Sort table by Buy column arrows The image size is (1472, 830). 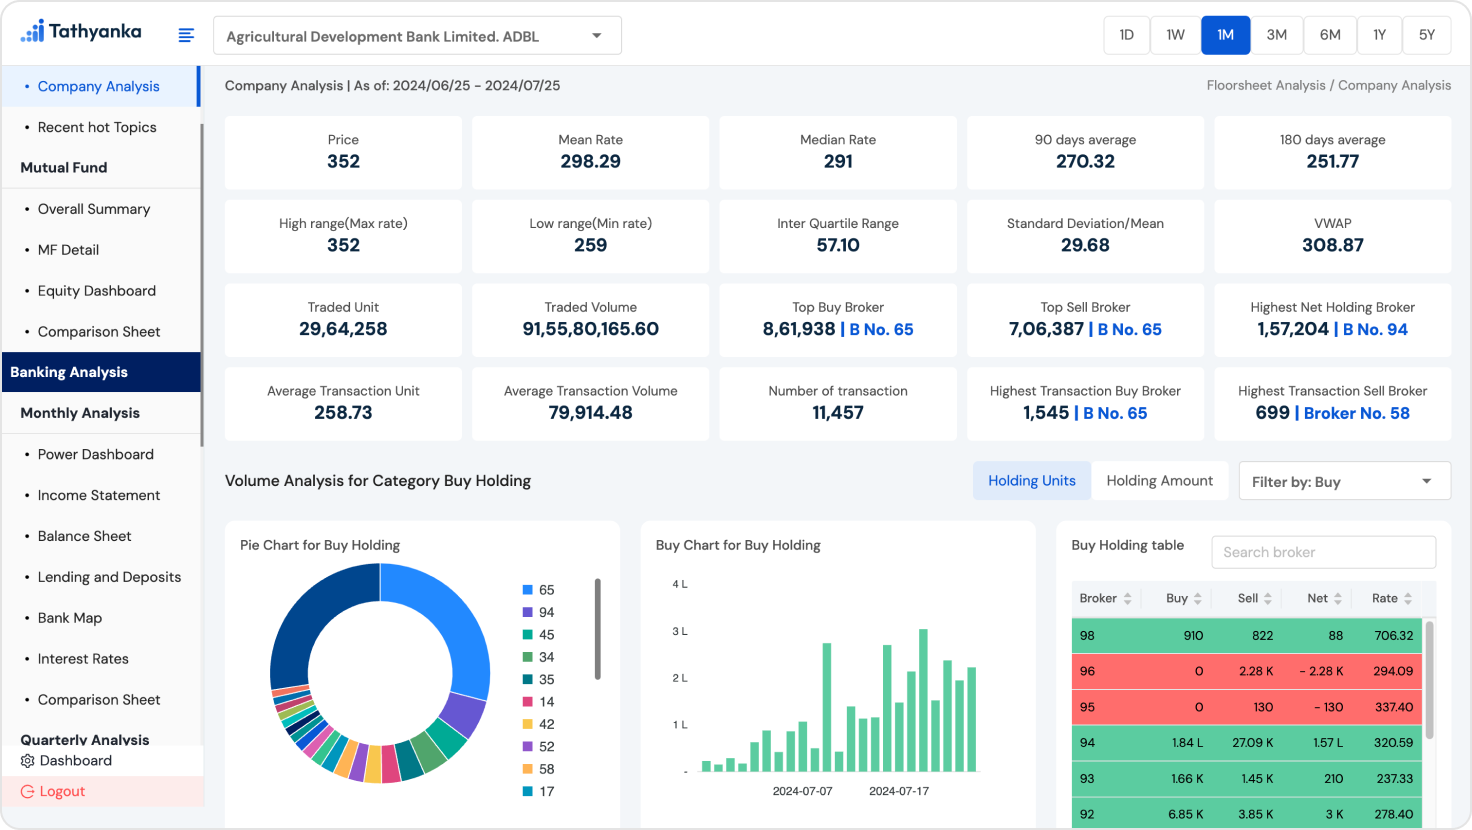click(x=1197, y=599)
